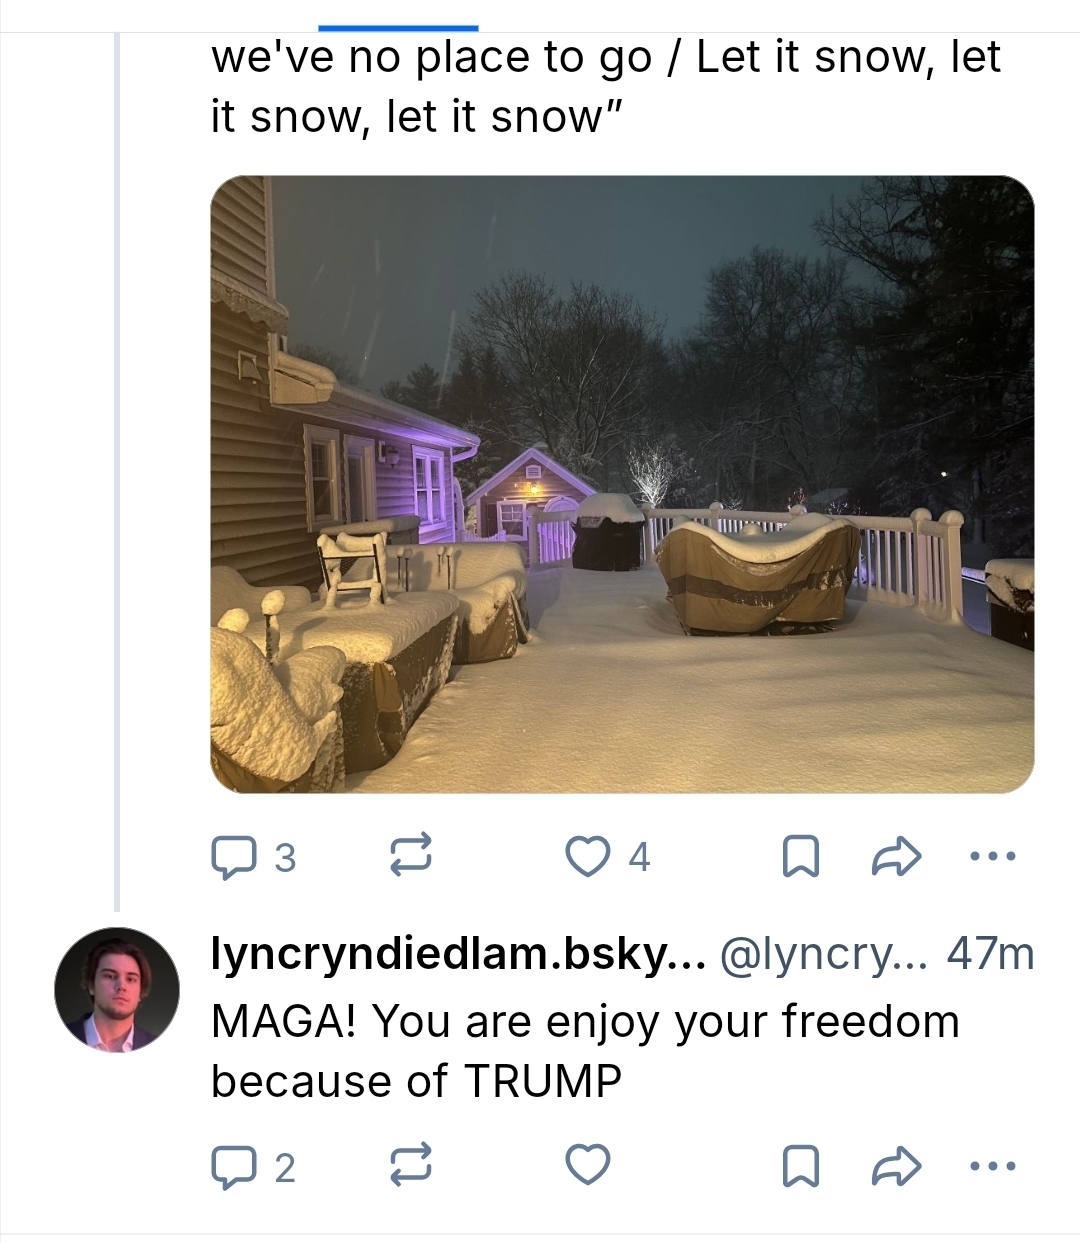
Task: Click the lyncryndiedlam.bsky... display name
Action: coord(457,956)
